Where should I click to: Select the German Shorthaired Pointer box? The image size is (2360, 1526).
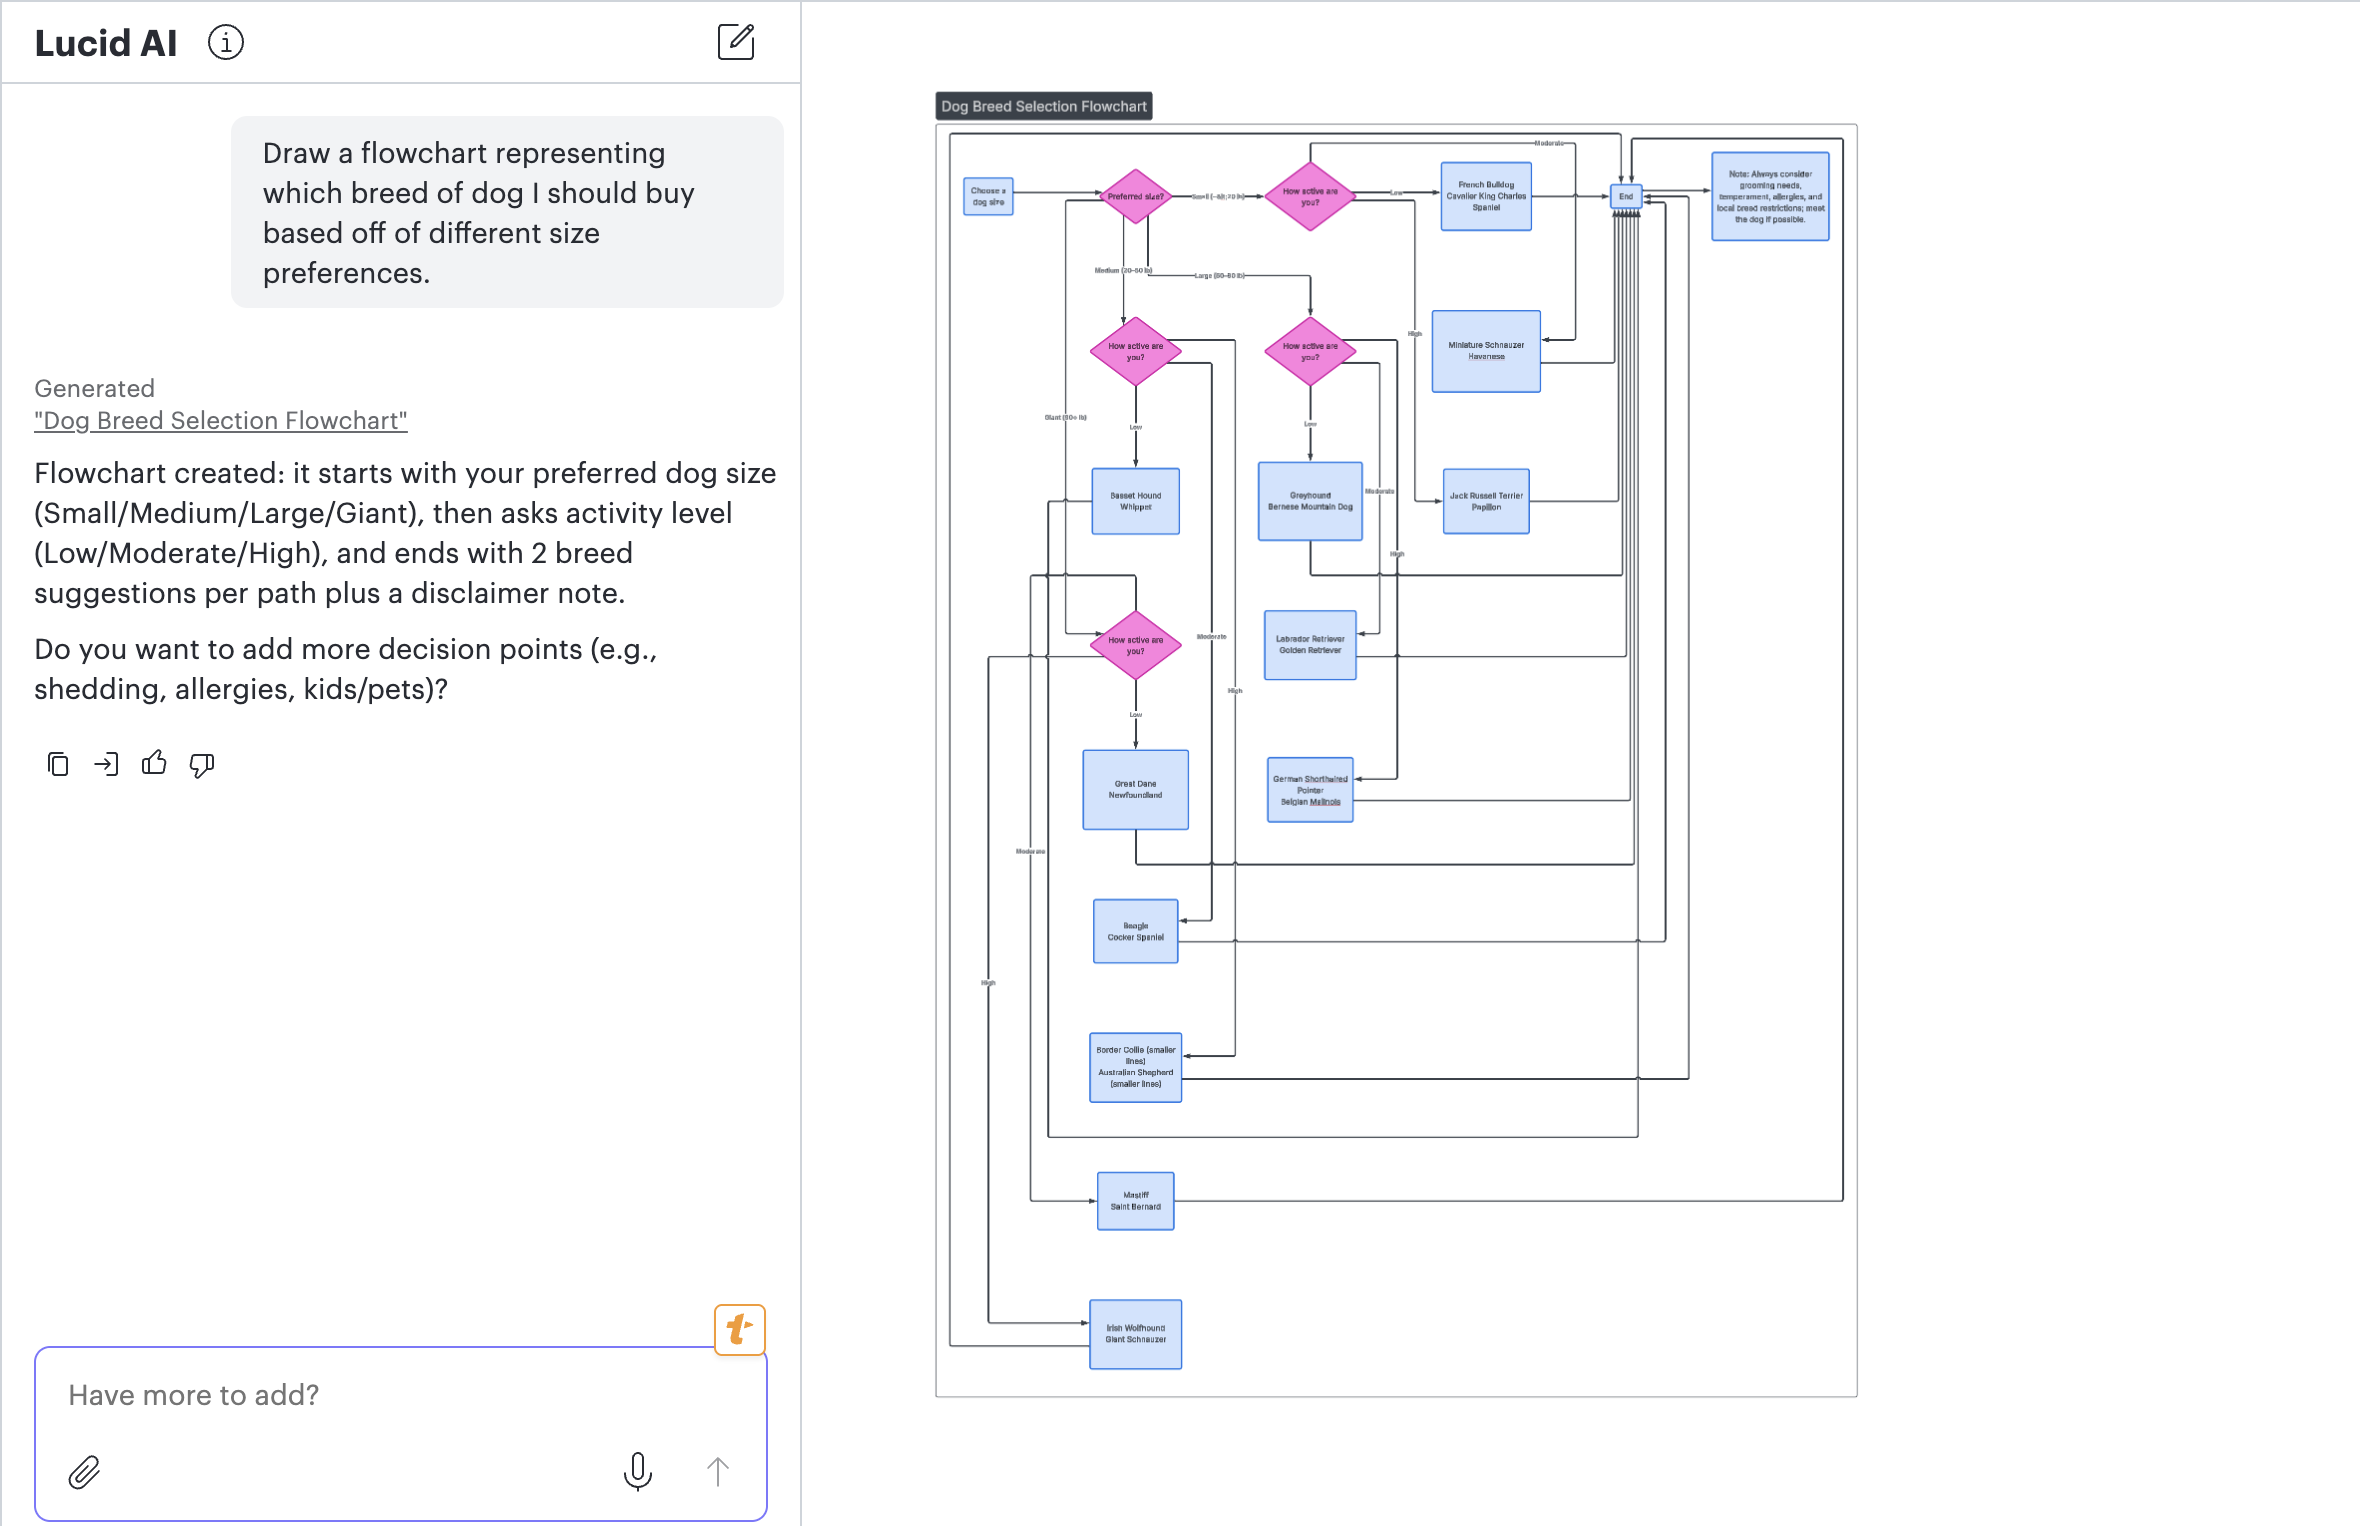(x=1310, y=790)
